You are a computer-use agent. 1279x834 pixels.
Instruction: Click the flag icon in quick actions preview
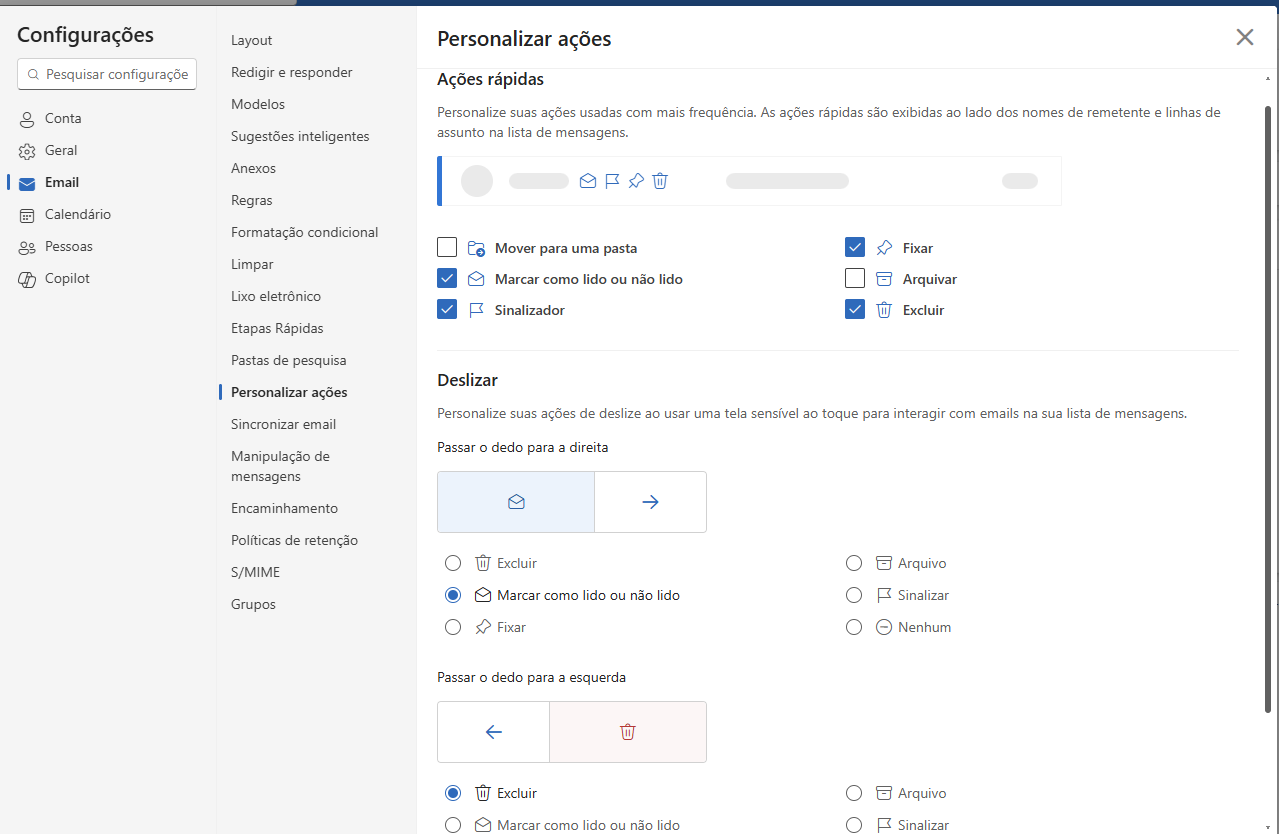click(x=612, y=181)
